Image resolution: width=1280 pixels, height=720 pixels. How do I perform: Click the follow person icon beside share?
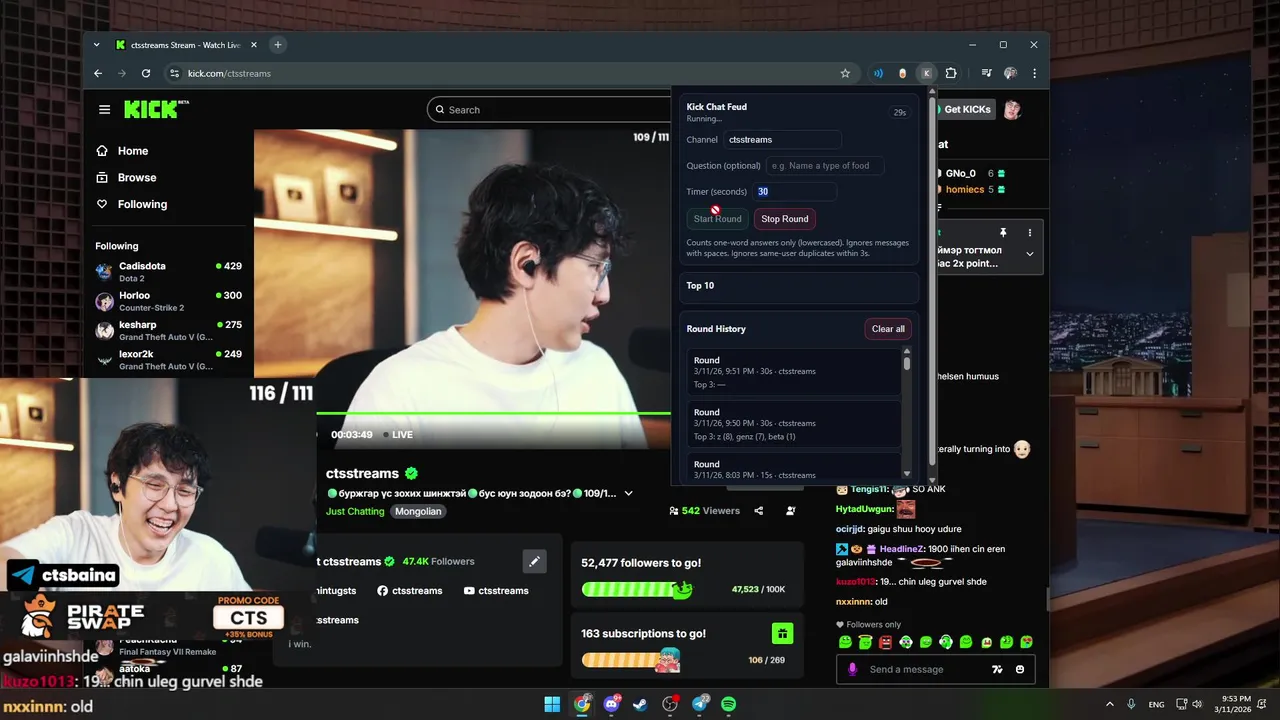tap(790, 511)
